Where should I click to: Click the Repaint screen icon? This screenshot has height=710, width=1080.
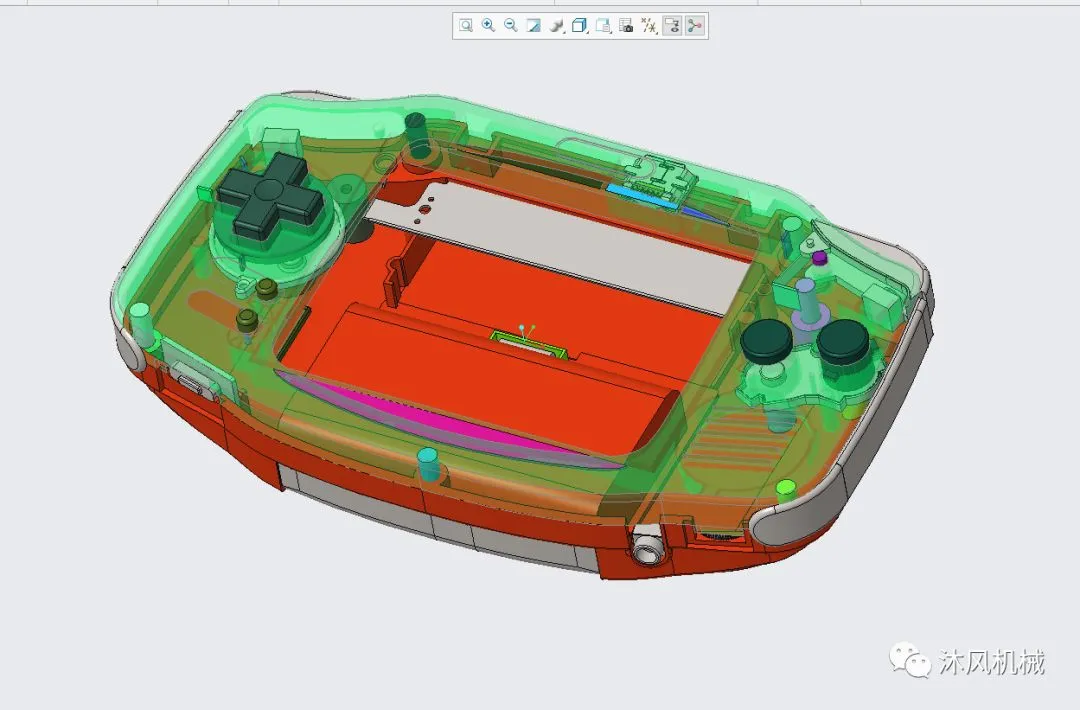(534, 25)
